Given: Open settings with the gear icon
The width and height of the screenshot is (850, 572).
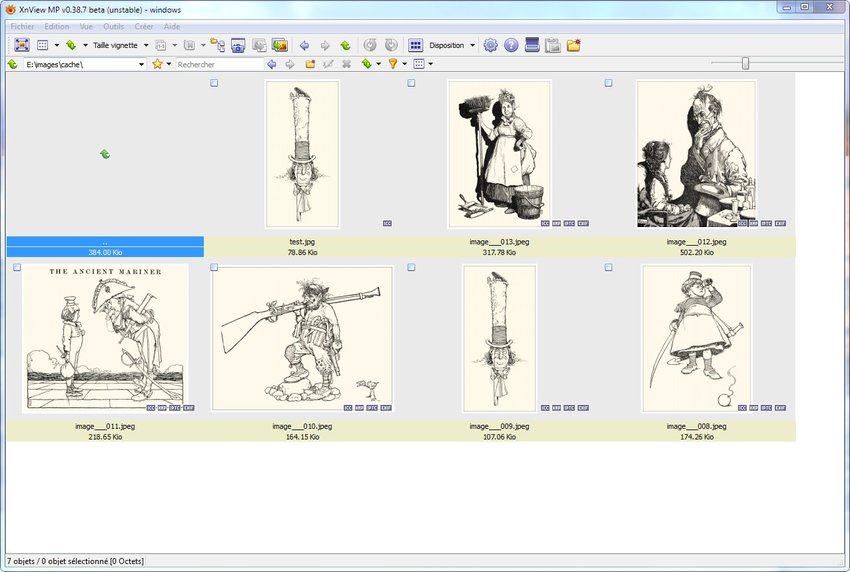Looking at the screenshot, I should pos(491,45).
